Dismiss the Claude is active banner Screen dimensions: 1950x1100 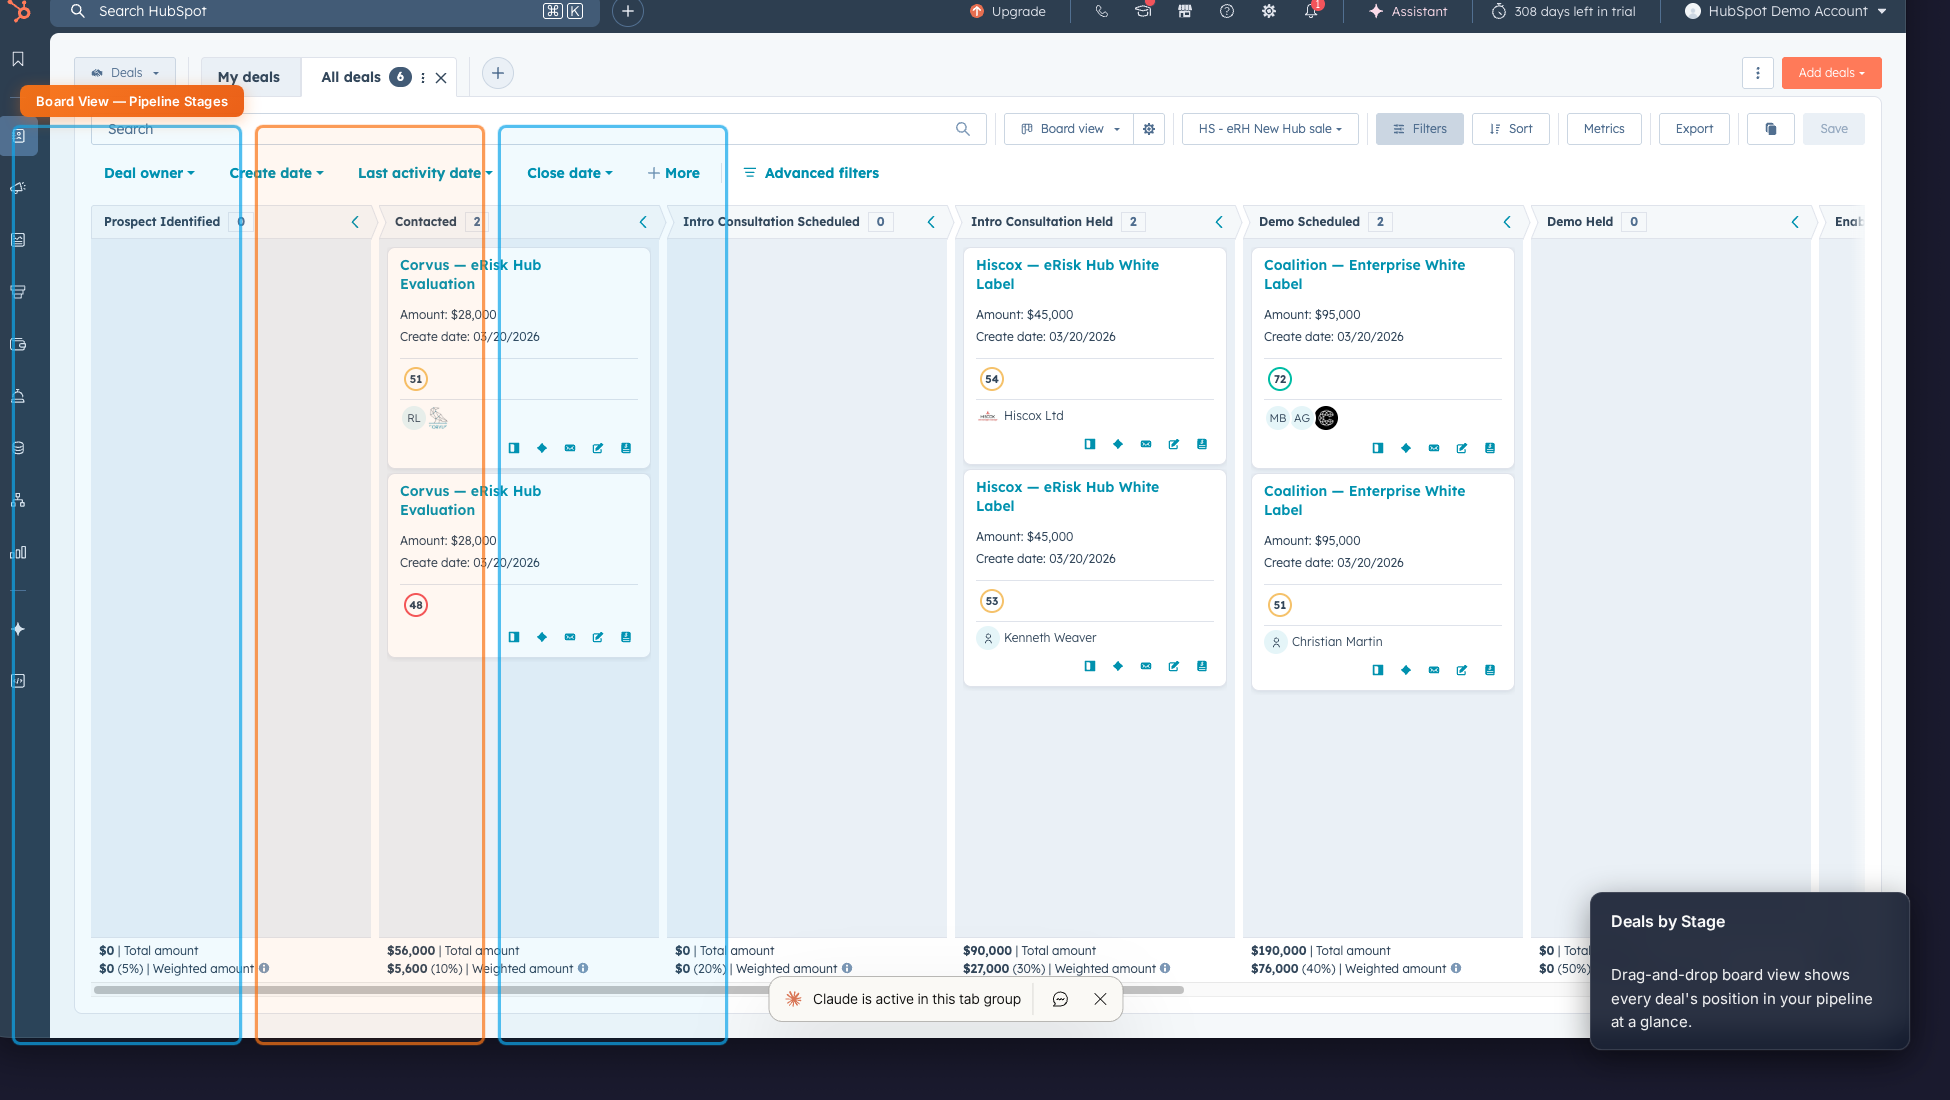[x=1100, y=999]
